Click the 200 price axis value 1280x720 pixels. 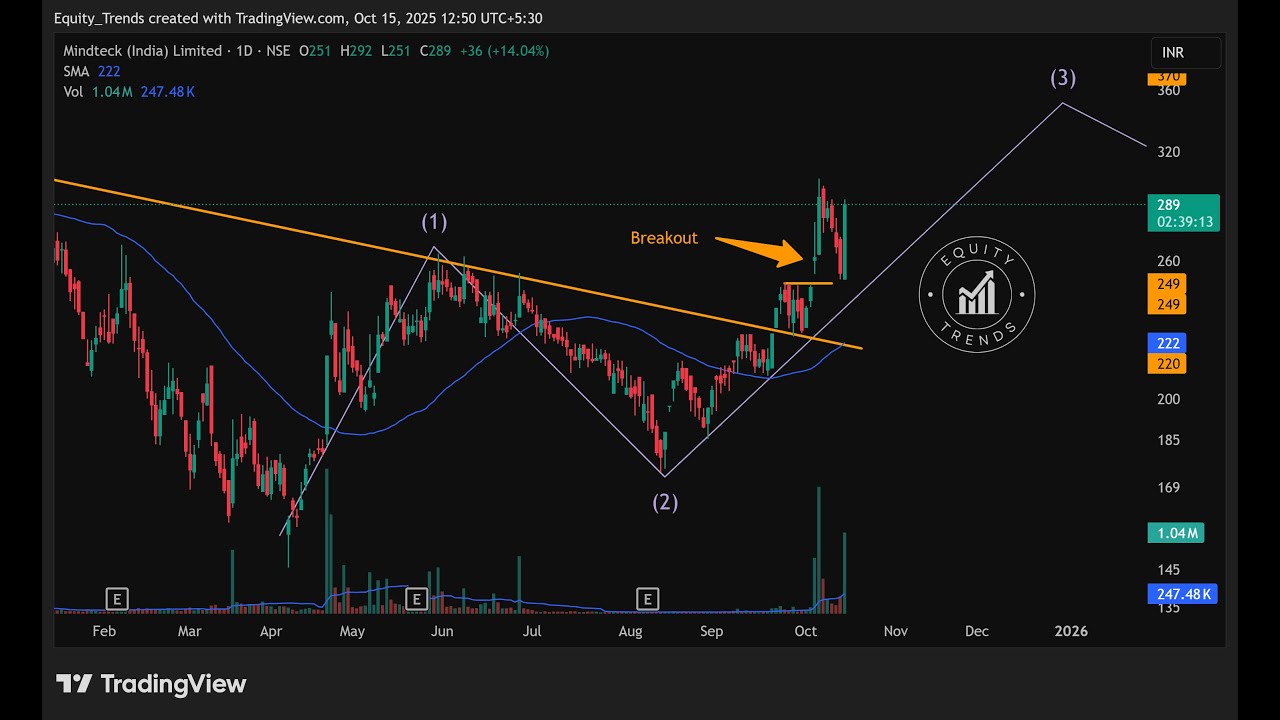1169,399
